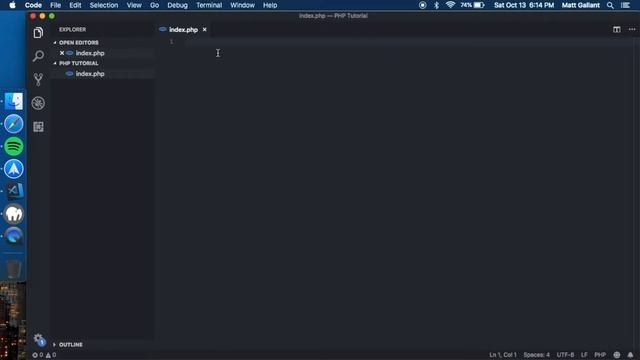Open the Manage gear menu
Viewport: 640px width, 360px height.
tap(39, 339)
